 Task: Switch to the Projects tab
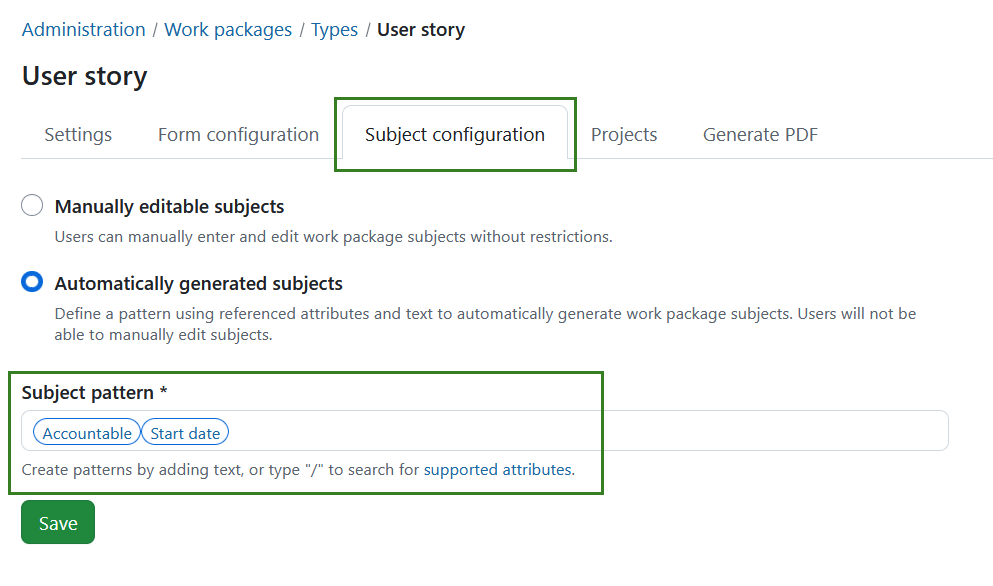[623, 134]
